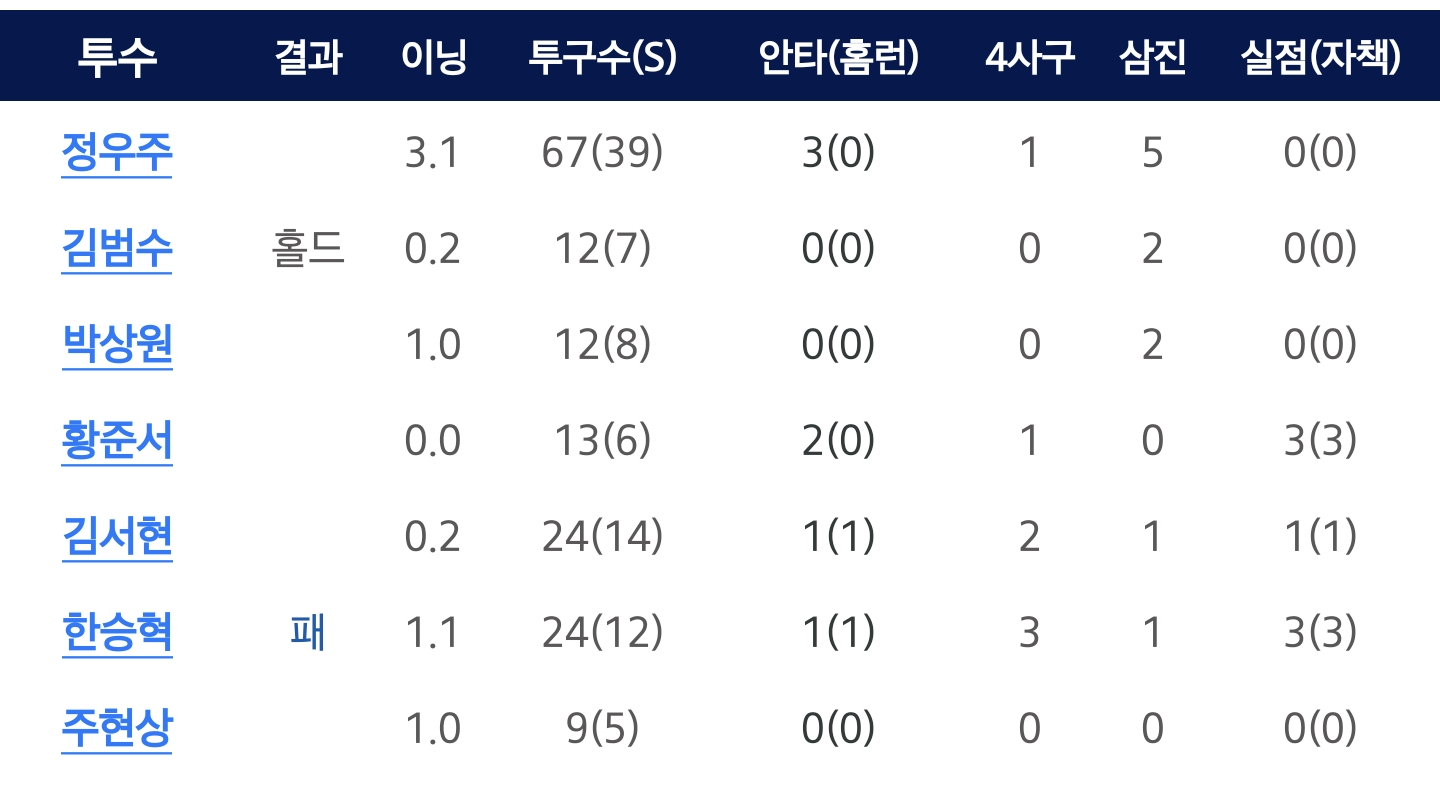The width and height of the screenshot is (1440, 785).
Task: Click 정우주's 3.1 innings cell
Action: click(433, 154)
